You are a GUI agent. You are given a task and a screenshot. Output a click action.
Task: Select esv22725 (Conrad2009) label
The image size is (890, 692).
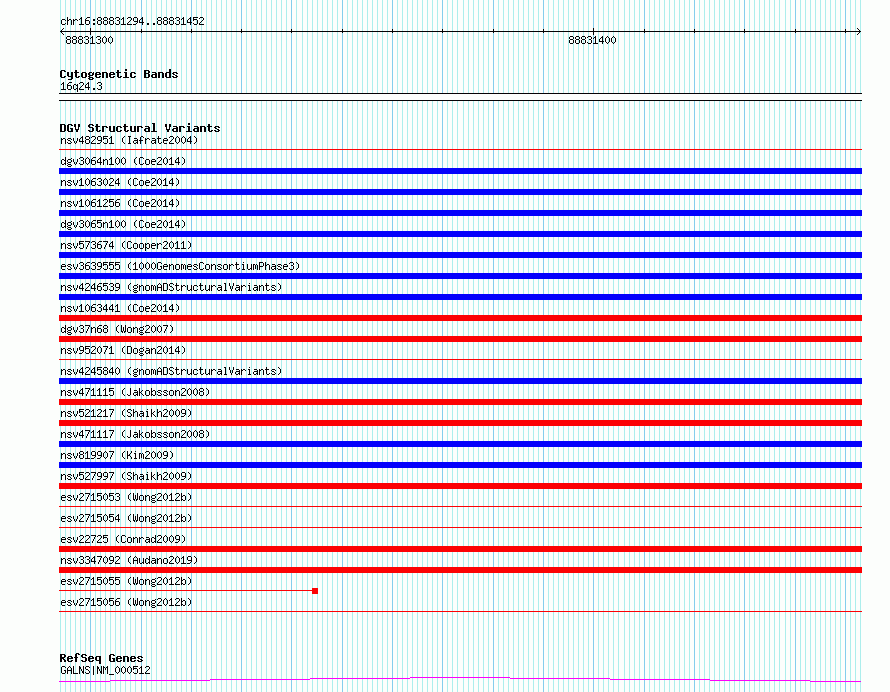pos(123,539)
